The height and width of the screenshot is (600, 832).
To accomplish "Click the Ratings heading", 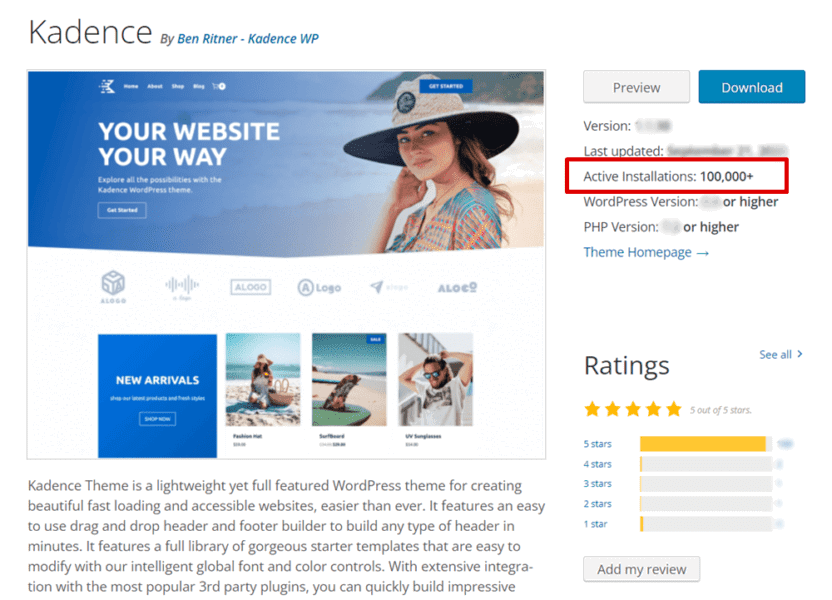I will coord(627,366).
